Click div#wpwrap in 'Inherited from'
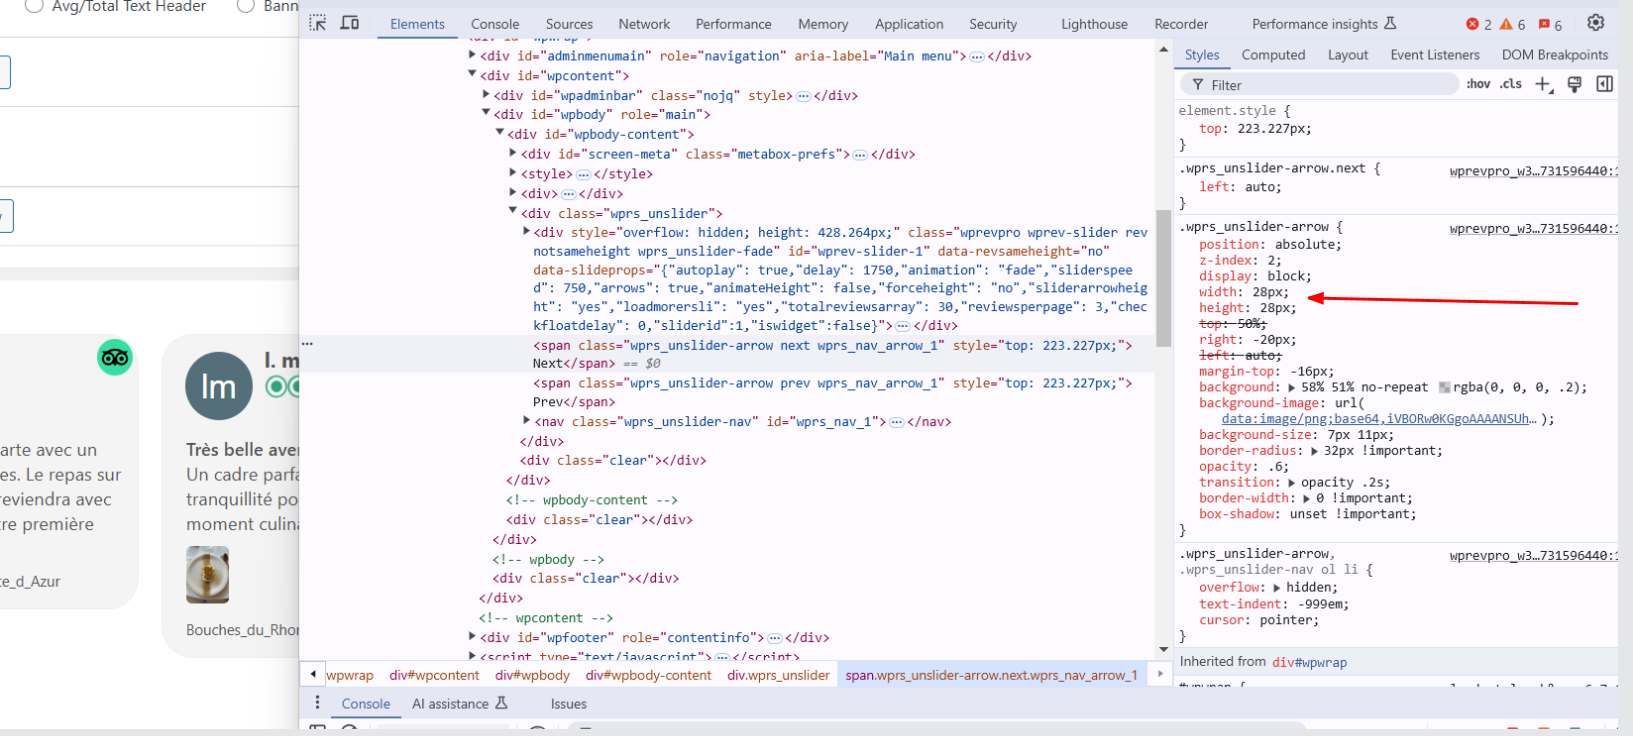The width and height of the screenshot is (1633, 736). (x=1309, y=662)
